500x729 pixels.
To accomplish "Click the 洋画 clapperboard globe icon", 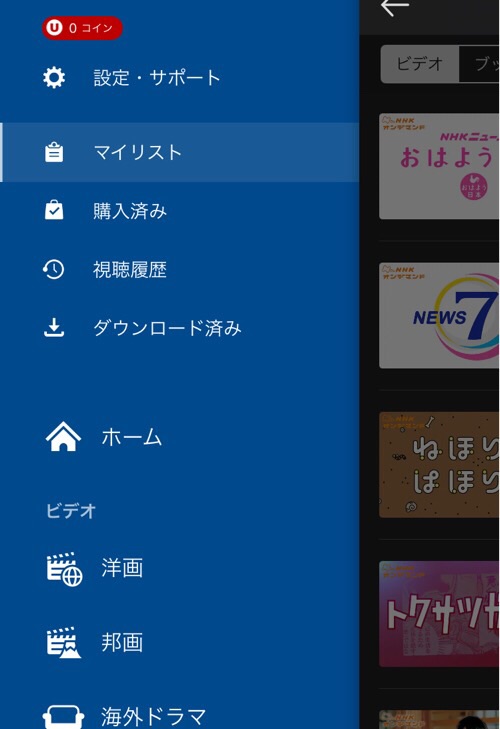I will [64, 569].
